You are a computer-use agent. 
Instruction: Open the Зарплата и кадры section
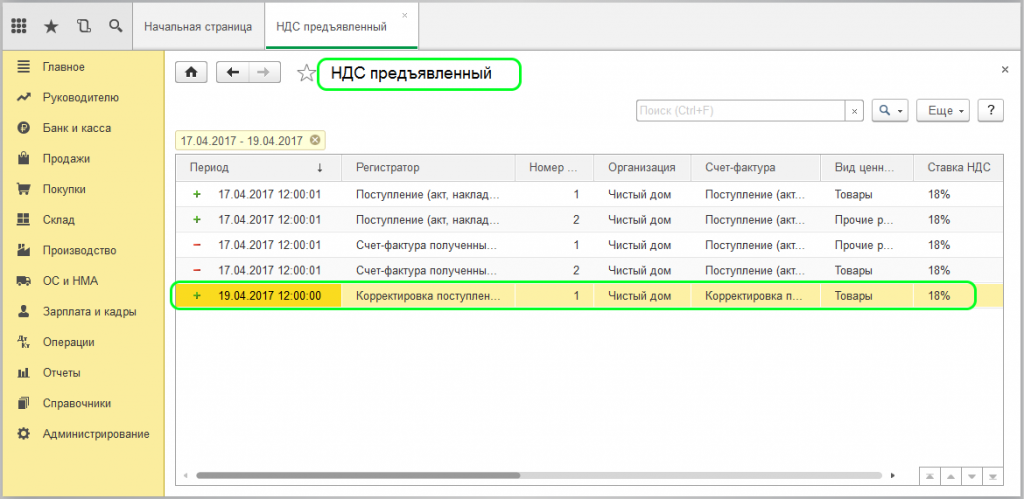tap(89, 311)
